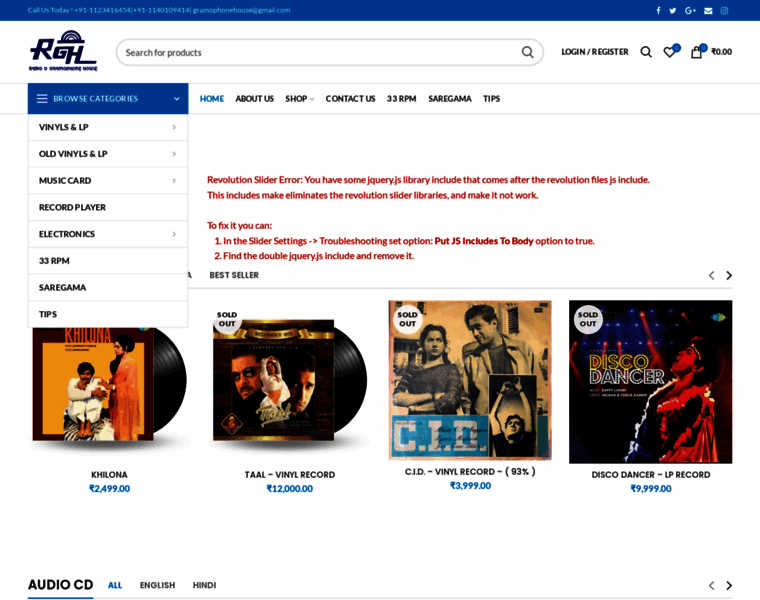Viewport: 760px width, 600px height.
Task: Open the Instagram social link
Action: tap(724, 10)
